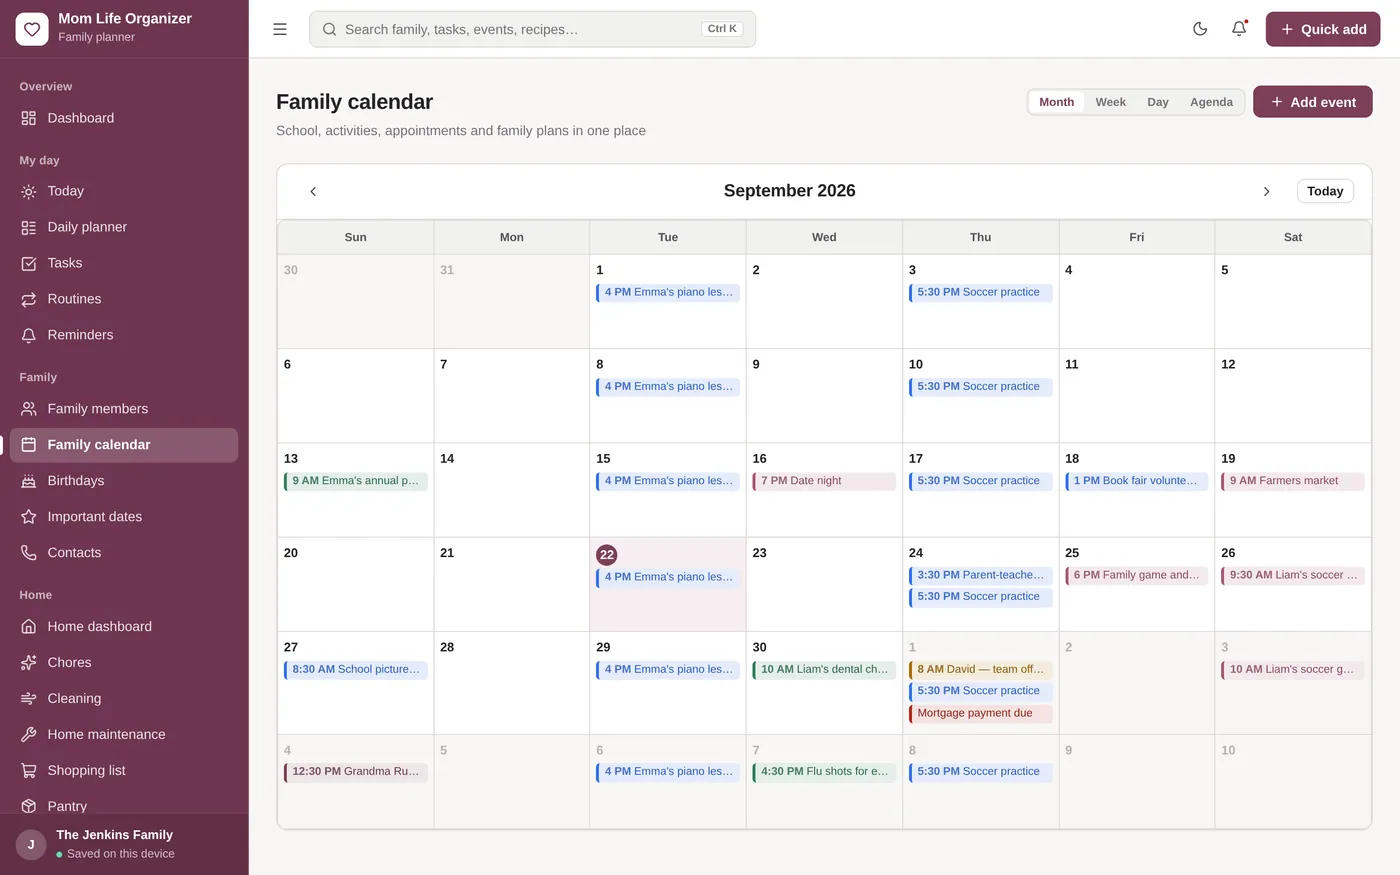Image resolution: width=1400 pixels, height=875 pixels.
Task: Open Home maintenance wrench icon
Action: [29, 735]
